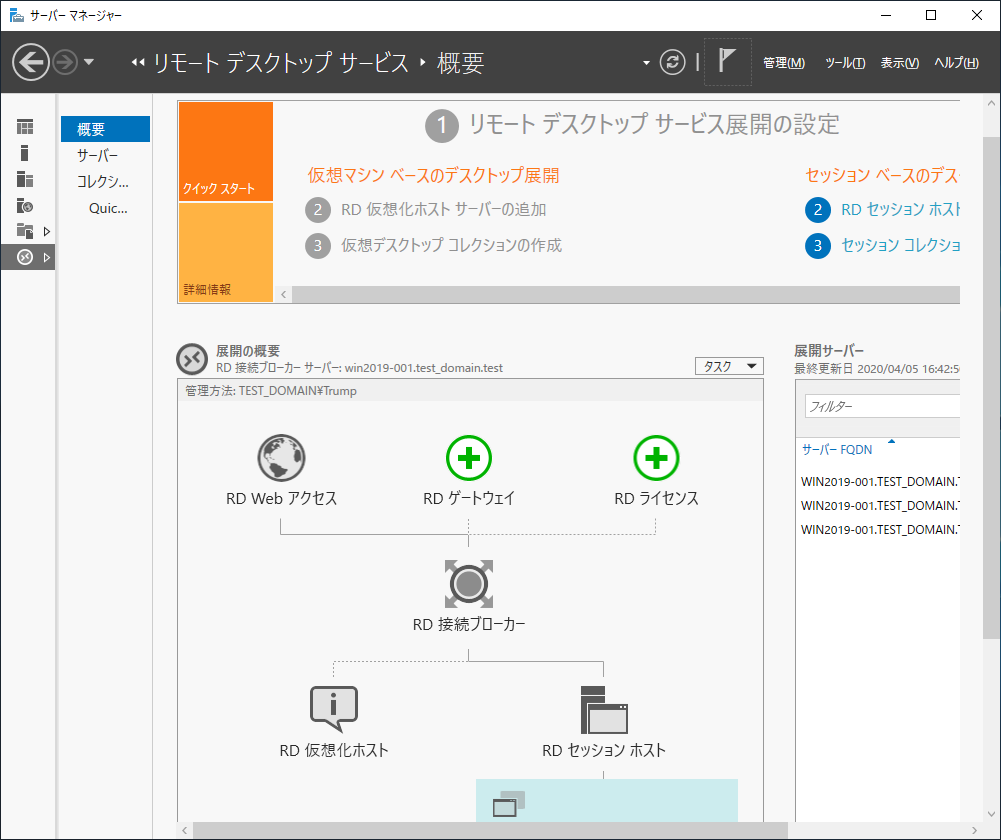Click the RD ライセンス green plus icon

[x=656, y=458]
